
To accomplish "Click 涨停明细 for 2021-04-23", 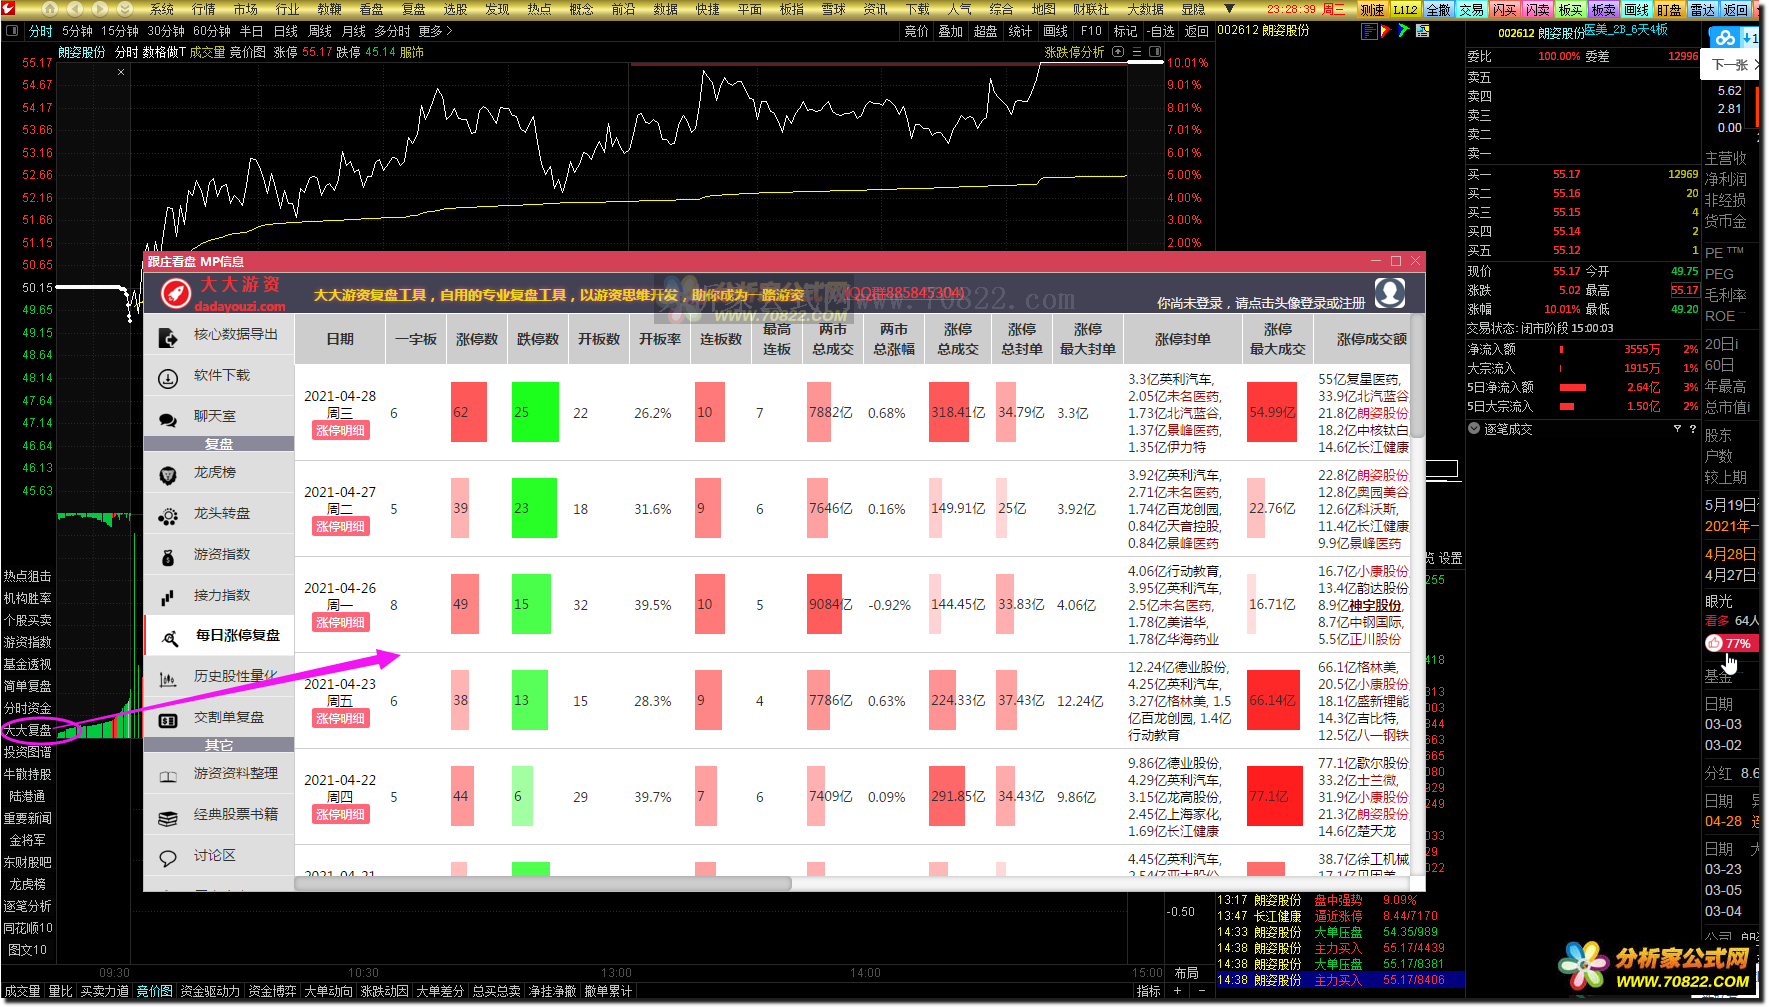I will (341, 719).
